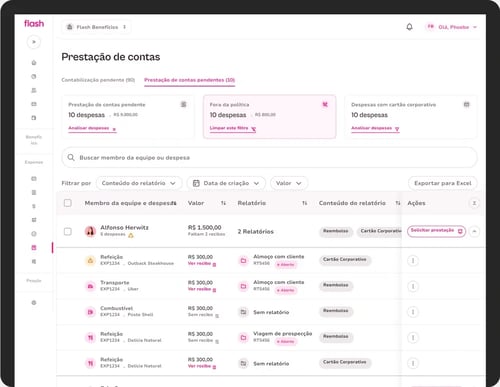Click the Combustível fuel category icon

(90, 312)
